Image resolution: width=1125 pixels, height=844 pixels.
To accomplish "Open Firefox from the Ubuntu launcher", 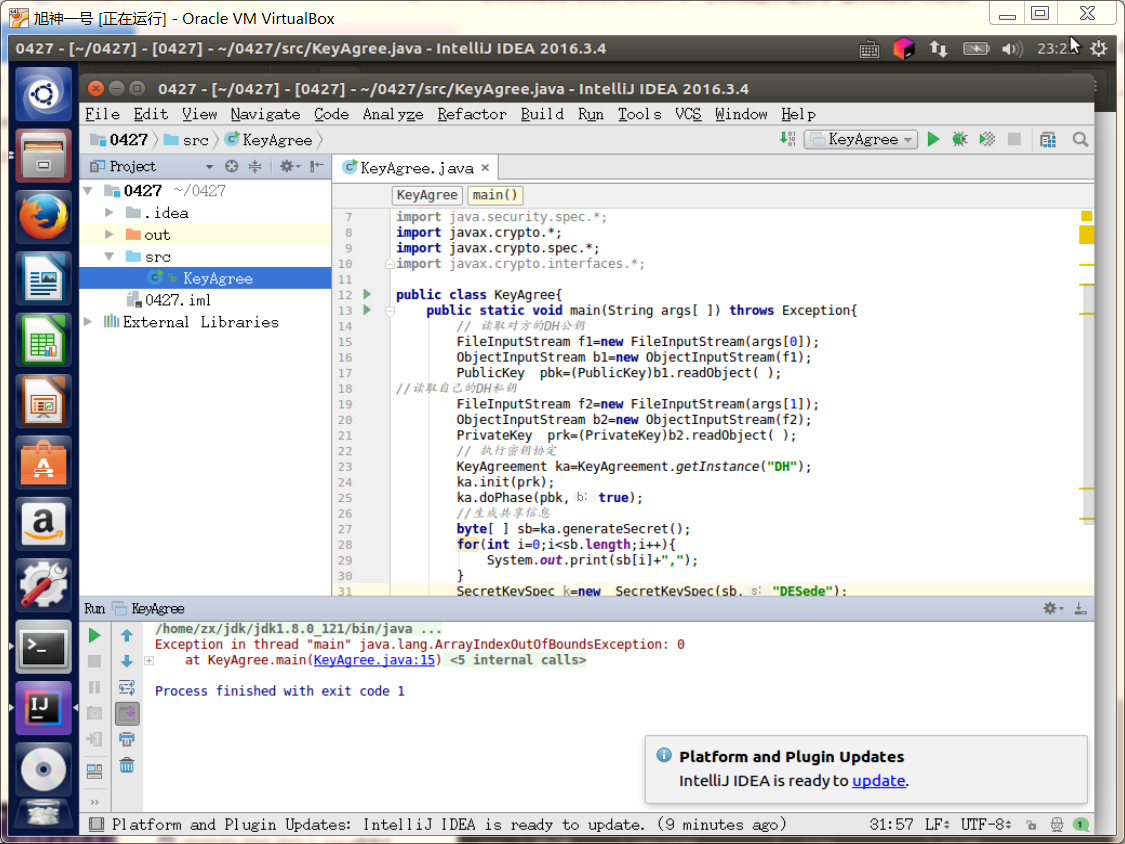I will [x=44, y=217].
